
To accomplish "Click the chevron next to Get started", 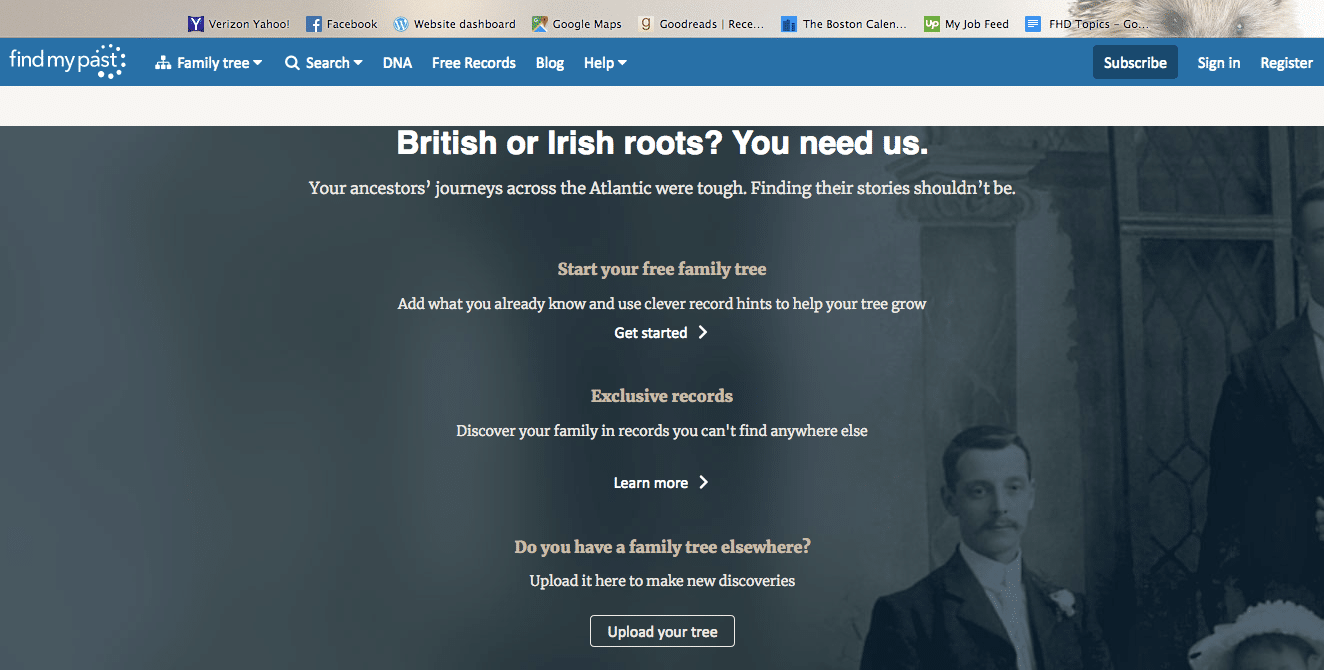I will tap(703, 332).
